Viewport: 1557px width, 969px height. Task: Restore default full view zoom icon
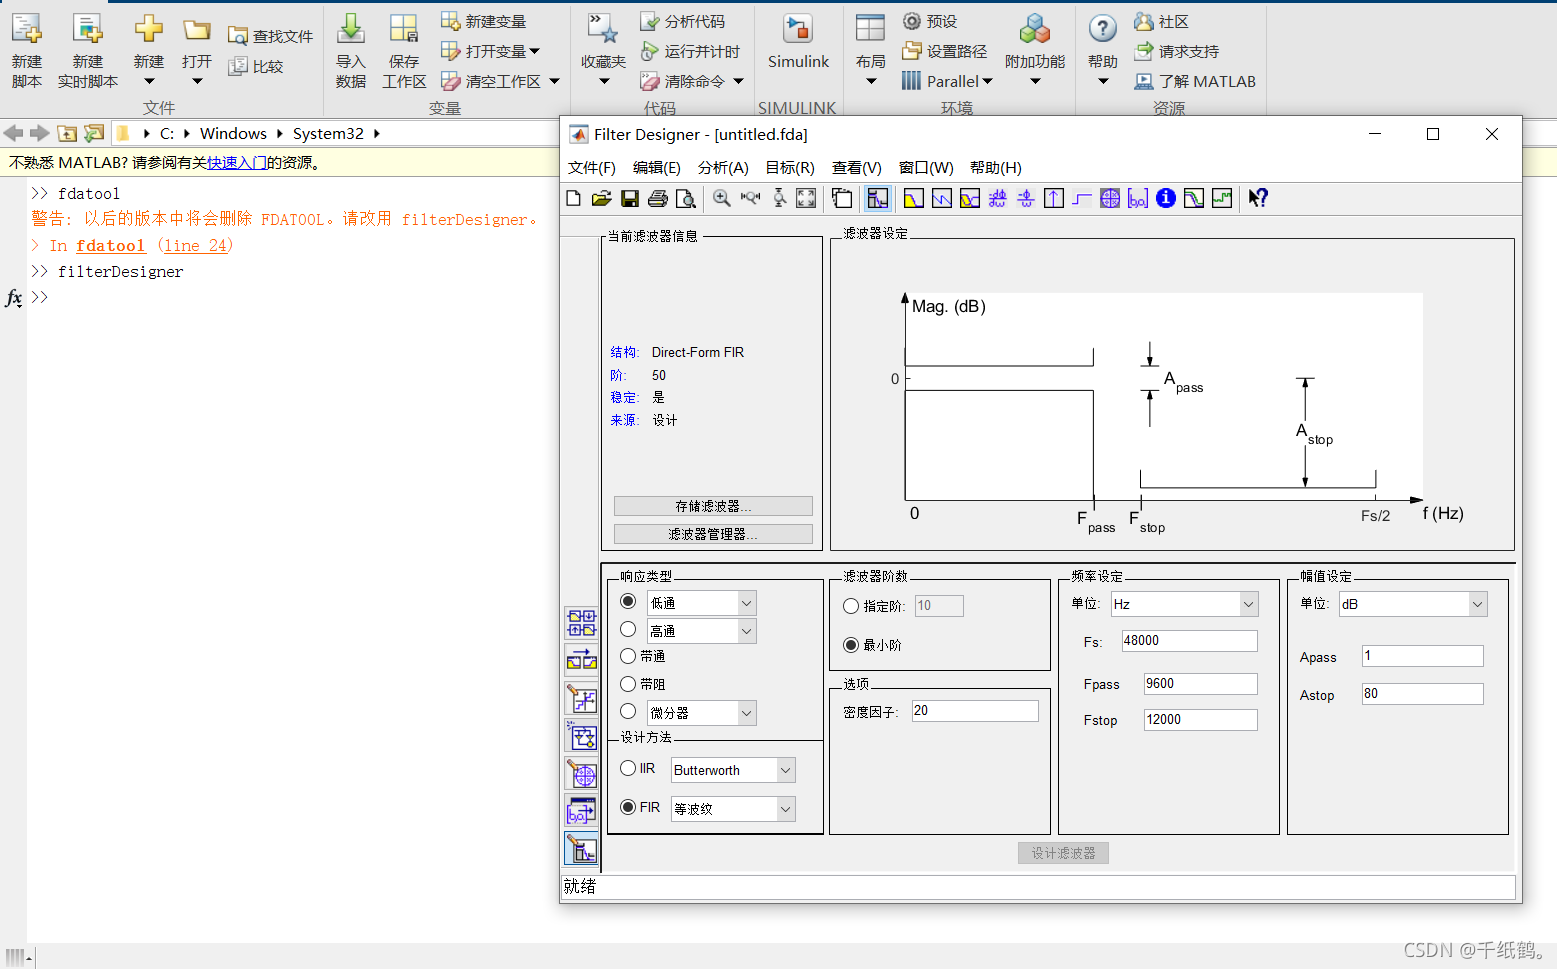[806, 198]
